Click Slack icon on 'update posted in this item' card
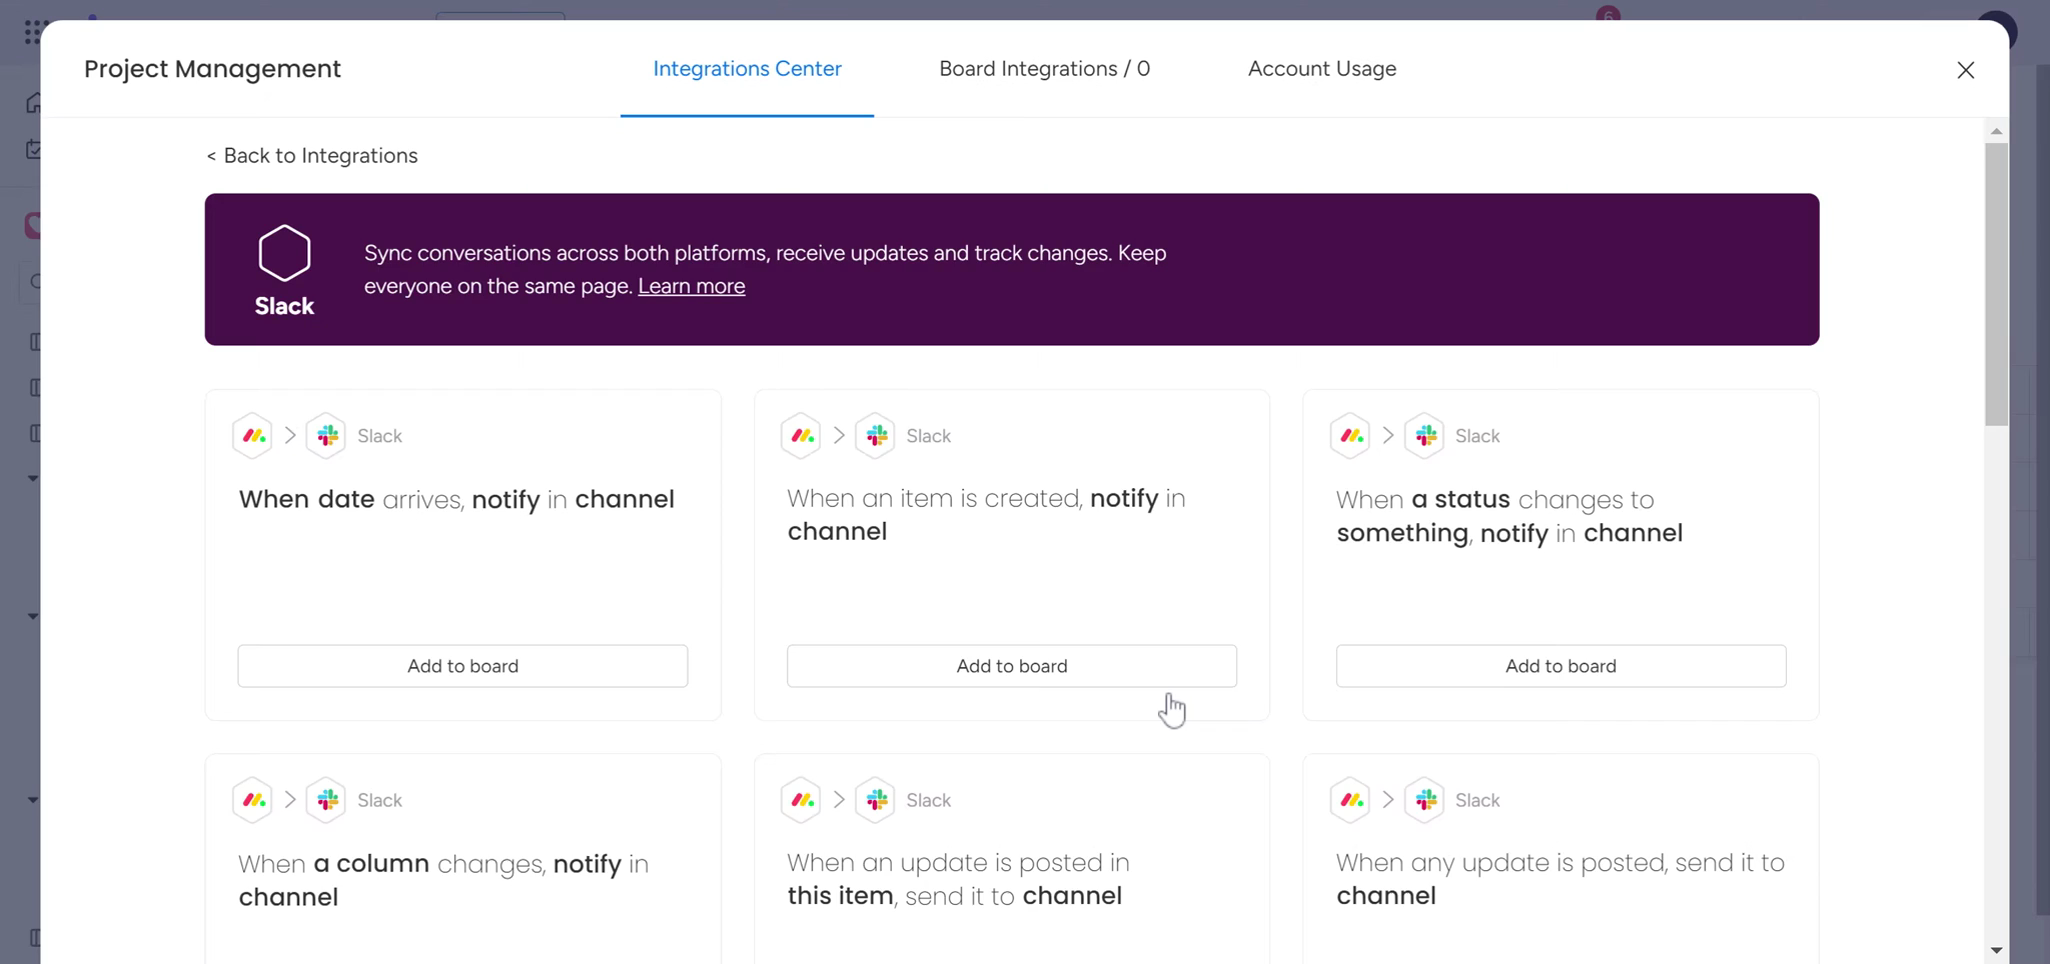This screenshot has width=2050, height=964. pos(875,800)
